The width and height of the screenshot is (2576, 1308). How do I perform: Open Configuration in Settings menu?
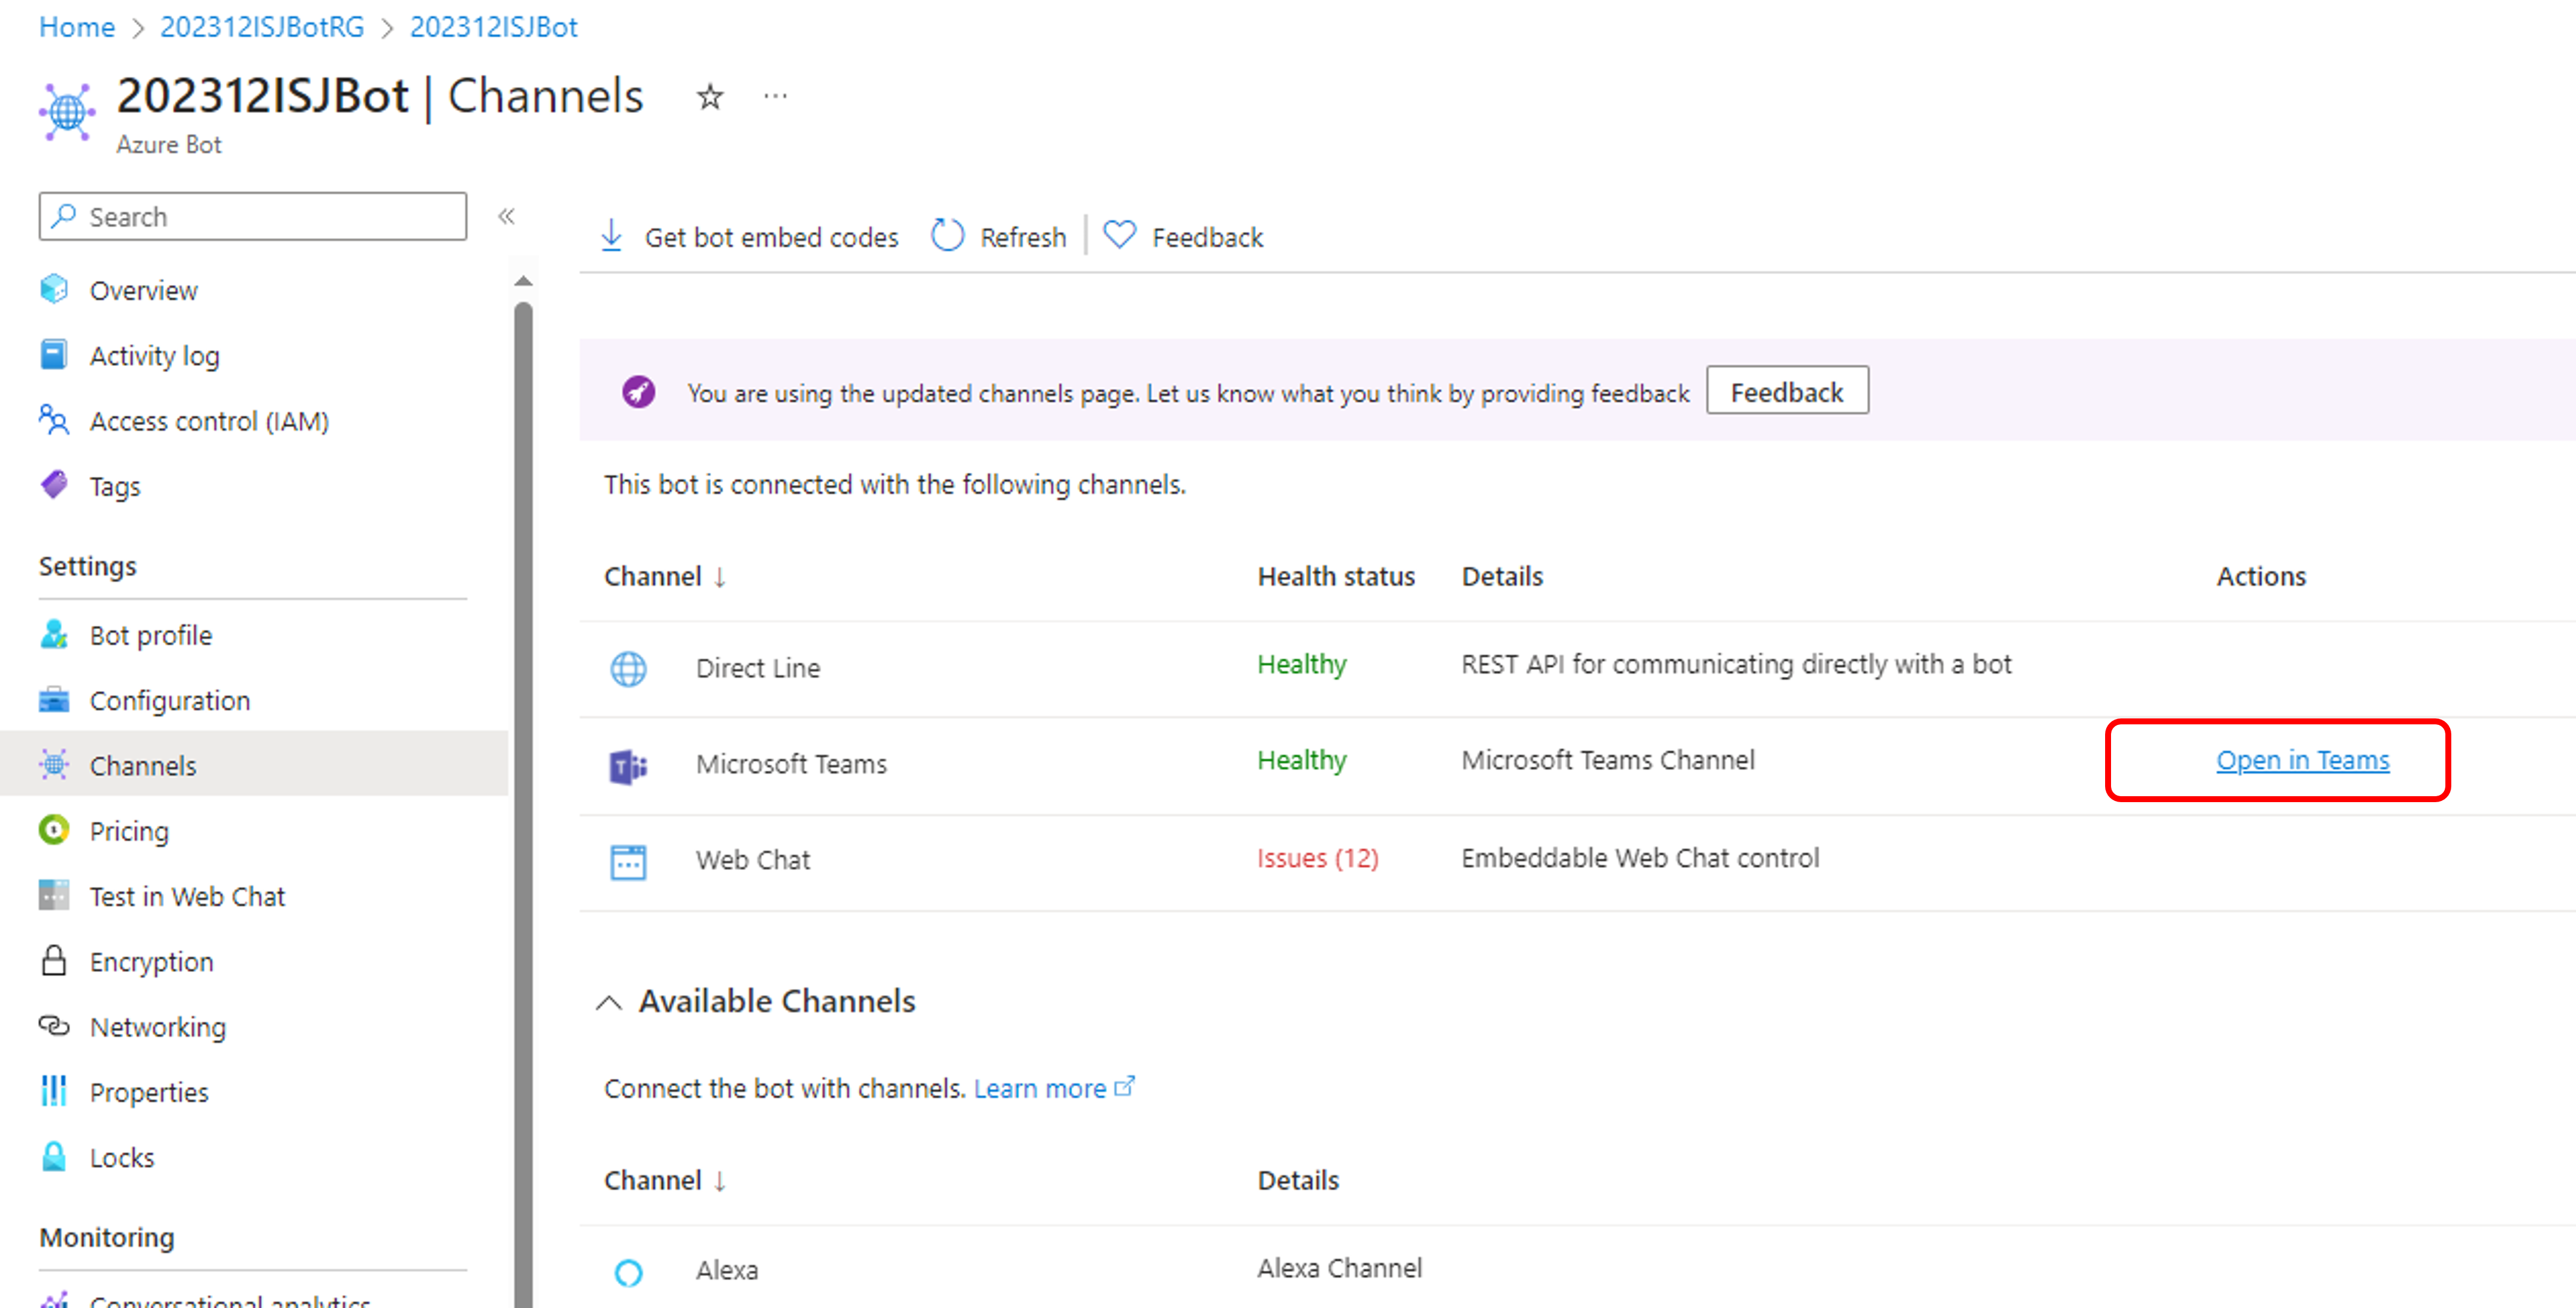tap(169, 700)
